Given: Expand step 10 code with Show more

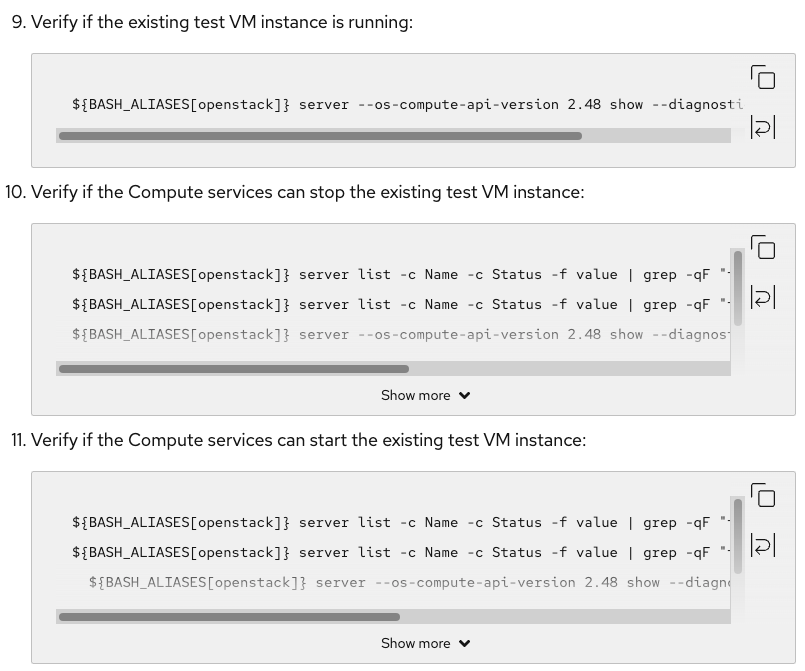Looking at the screenshot, I should pos(425,395).
